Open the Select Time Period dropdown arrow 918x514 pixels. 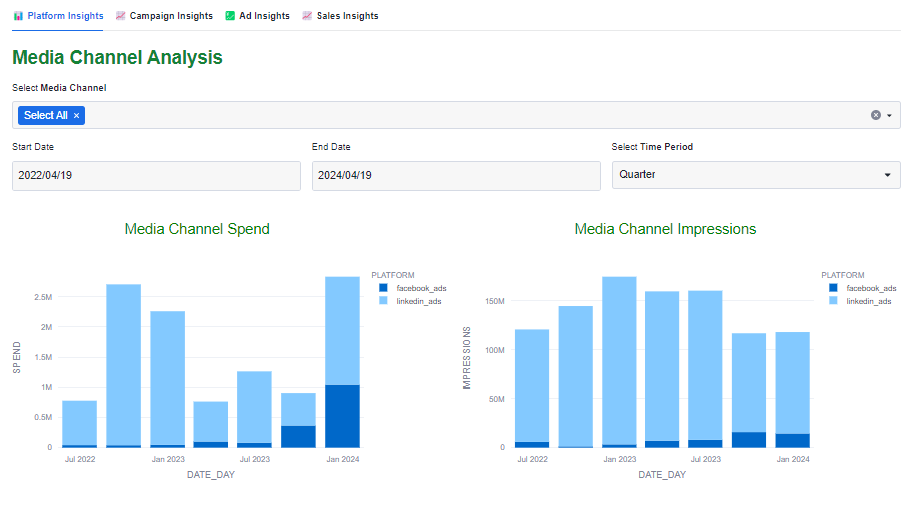pyautogui.click(x=887, y=176)
